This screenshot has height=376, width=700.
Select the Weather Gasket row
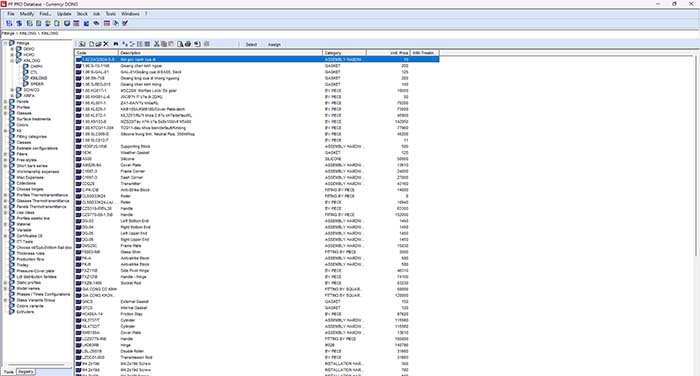[x=257, y=153]
